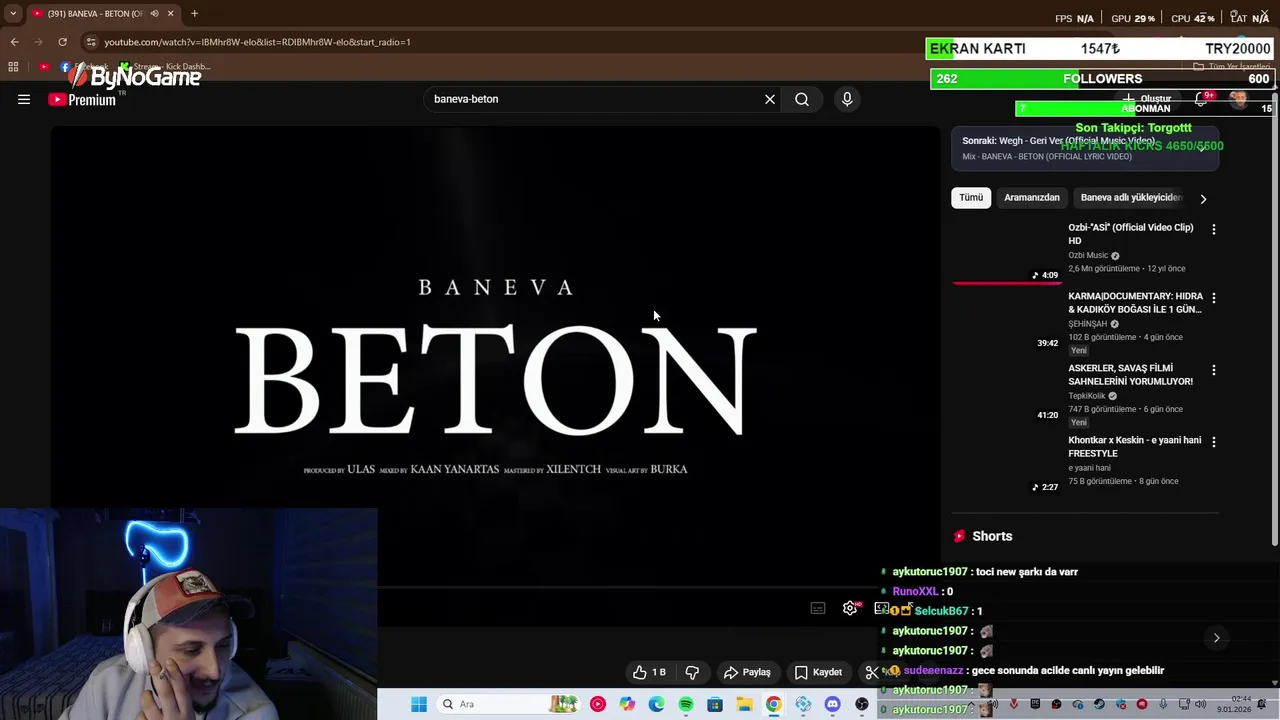This screenshot has height=720, width=1280.
Task: Like the video with thumbs up
Action: coord(650,672)
